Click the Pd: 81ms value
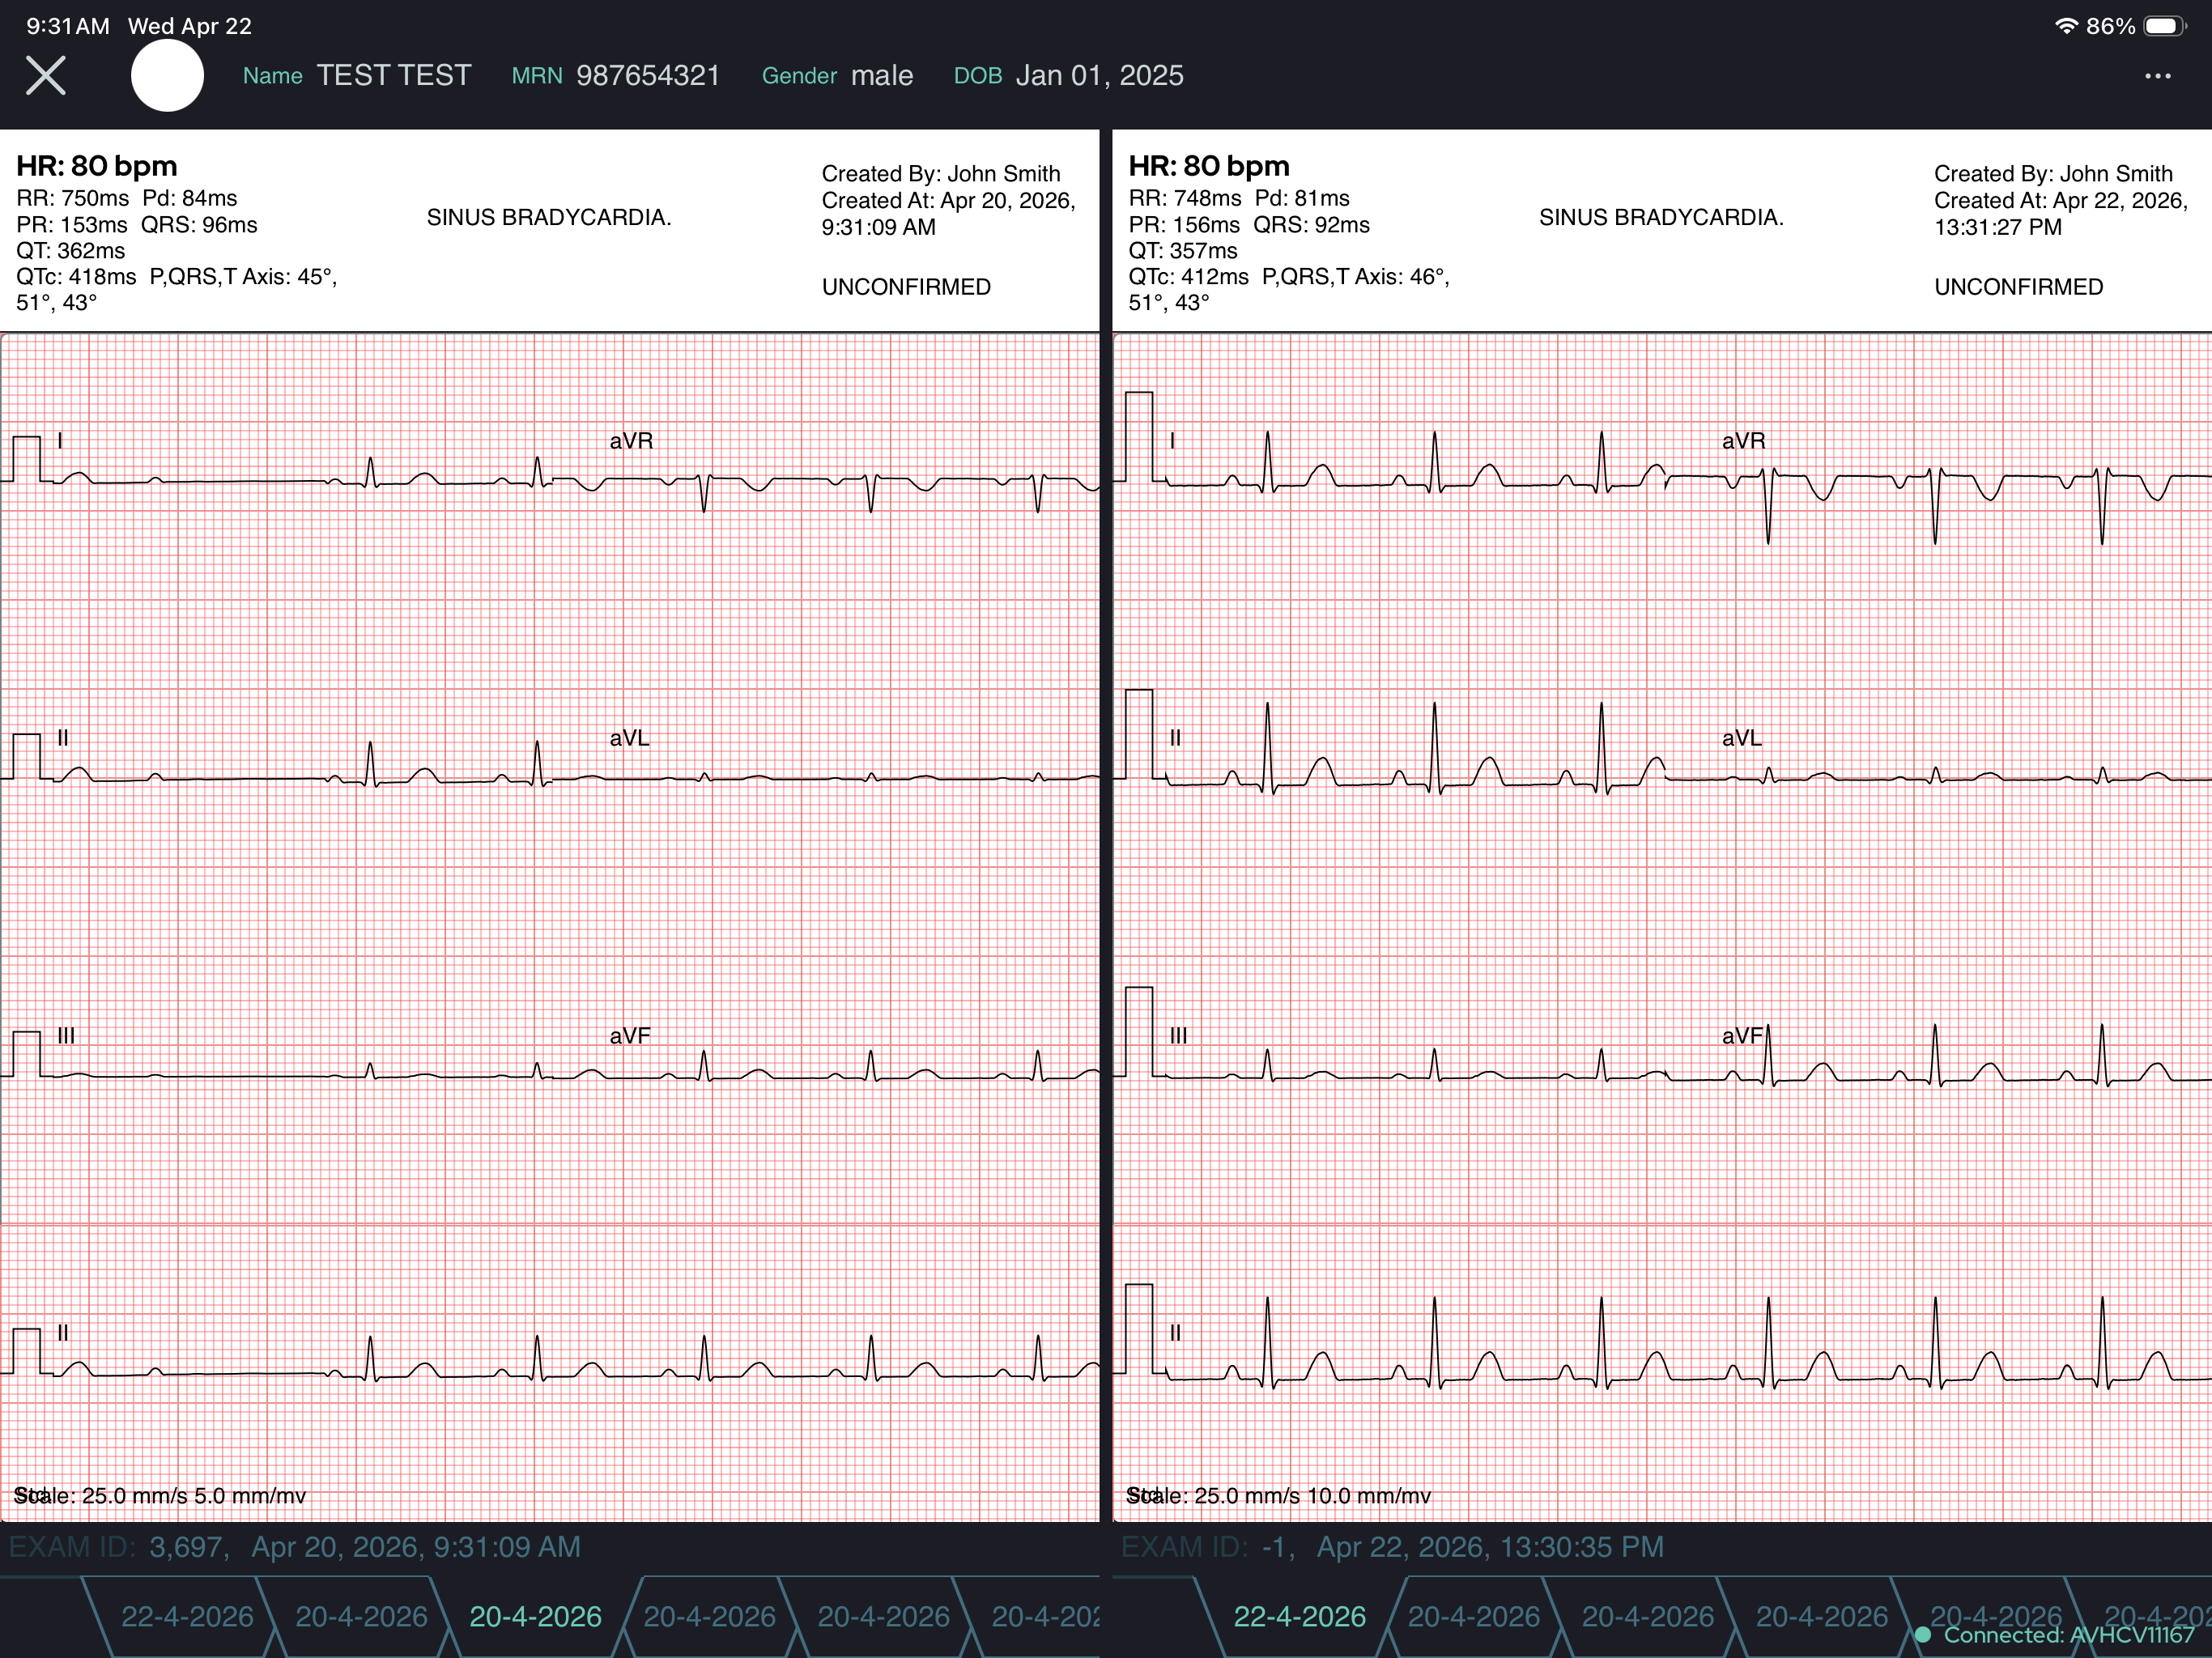The height and width of the screenshot is (1658, 2212). pos(1302,198)
